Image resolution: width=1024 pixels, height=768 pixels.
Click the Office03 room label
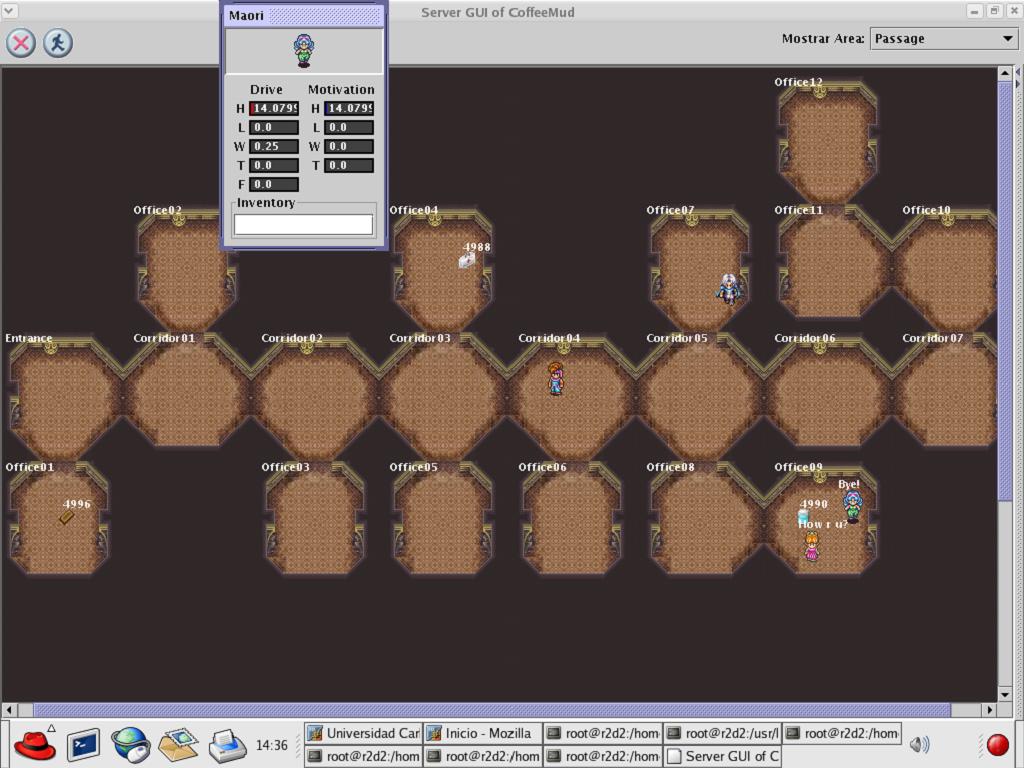285,468
